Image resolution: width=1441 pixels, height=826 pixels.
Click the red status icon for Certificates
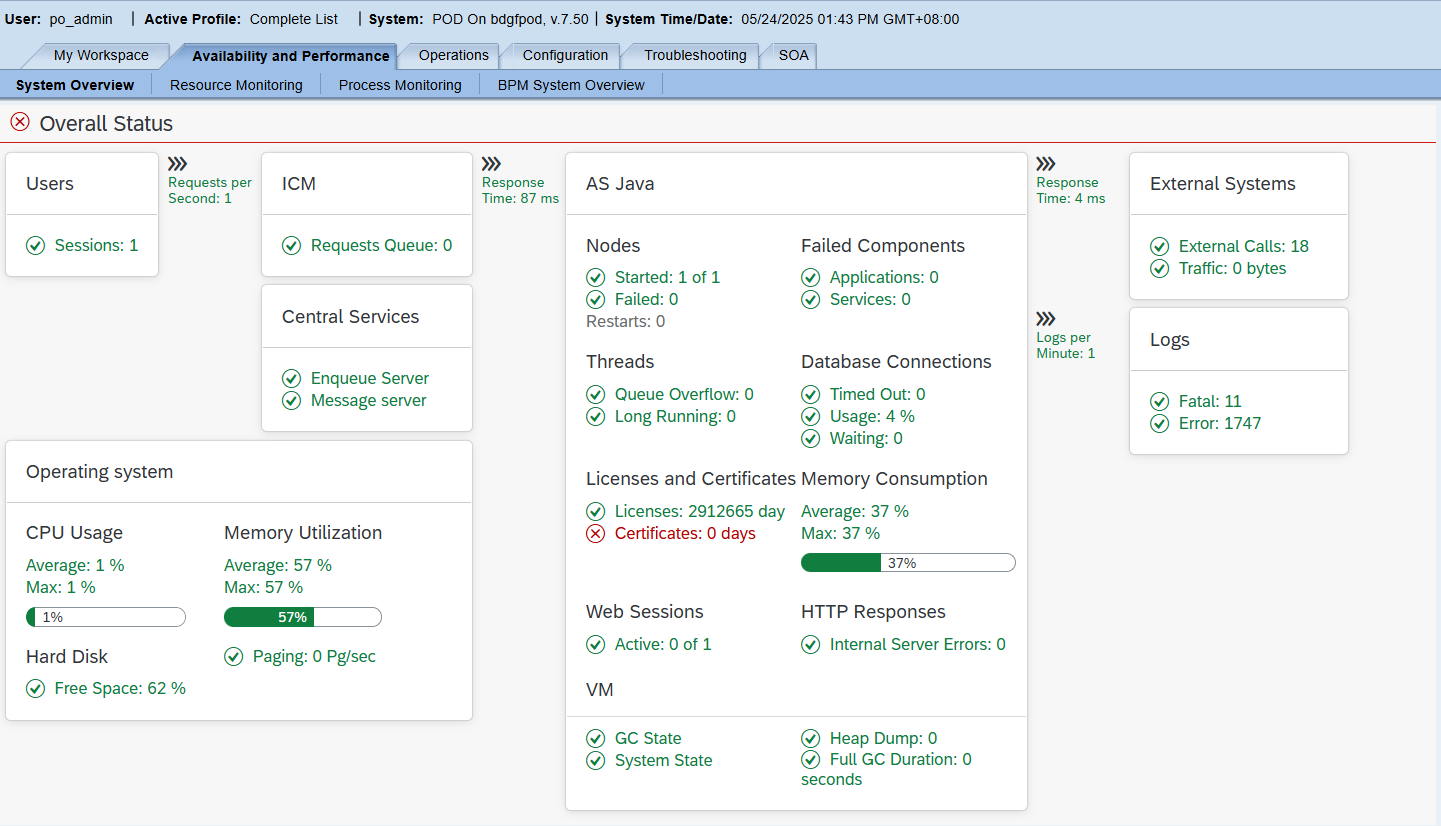tap(596, 533)
